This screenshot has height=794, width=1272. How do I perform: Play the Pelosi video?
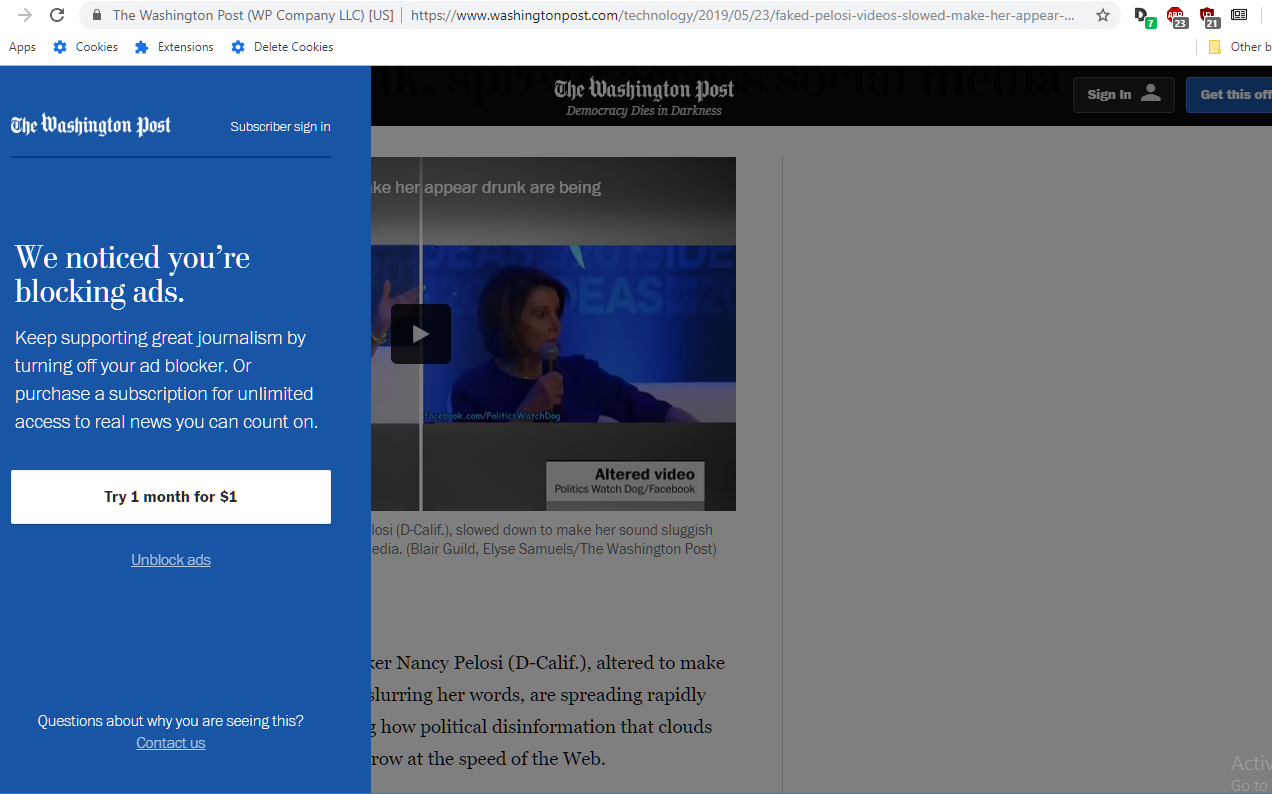pos(421,334)
